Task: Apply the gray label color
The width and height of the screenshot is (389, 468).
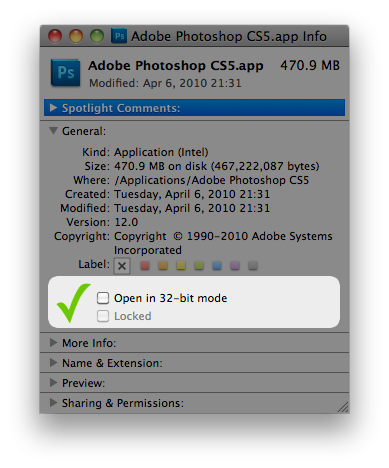Action: 253,265
